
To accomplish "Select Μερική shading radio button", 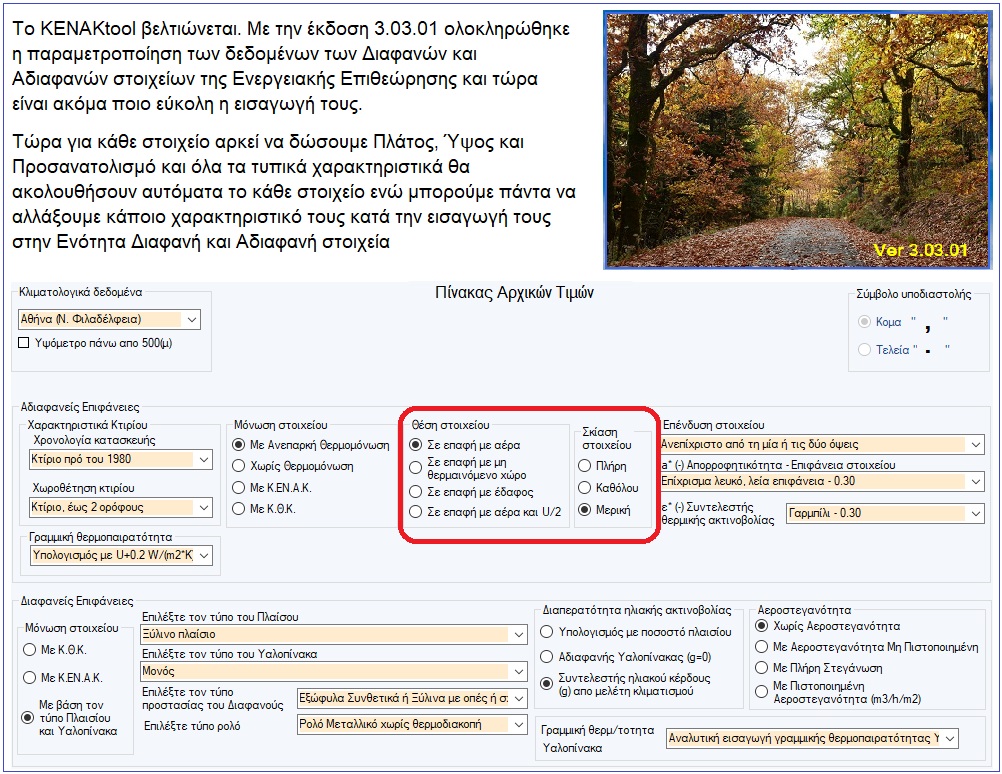I will [x=584, y=510].
